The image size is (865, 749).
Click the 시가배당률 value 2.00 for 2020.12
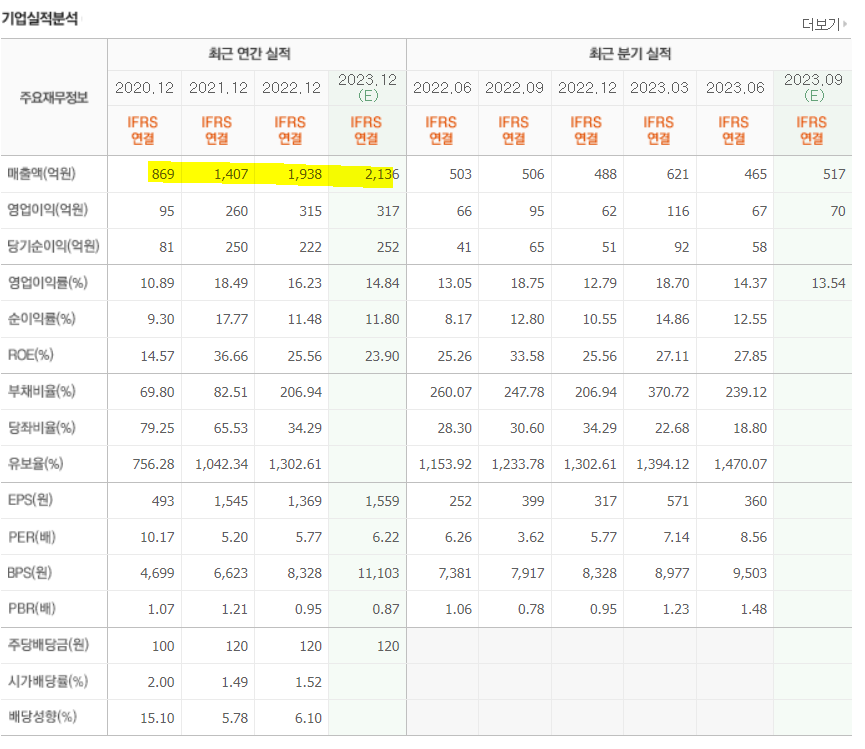161,682
